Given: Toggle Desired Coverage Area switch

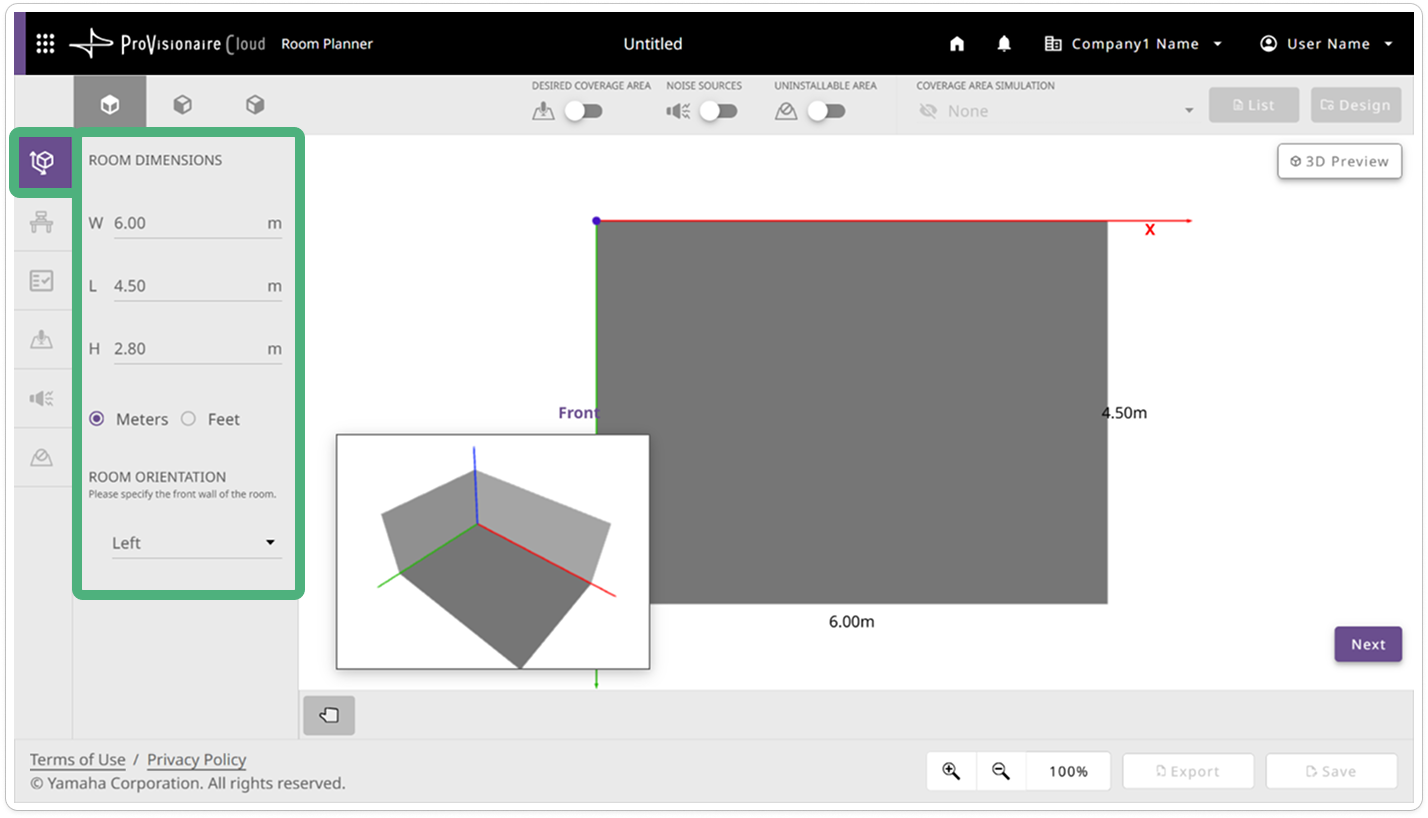Looking at the screenshot, I should pos(583,111).
